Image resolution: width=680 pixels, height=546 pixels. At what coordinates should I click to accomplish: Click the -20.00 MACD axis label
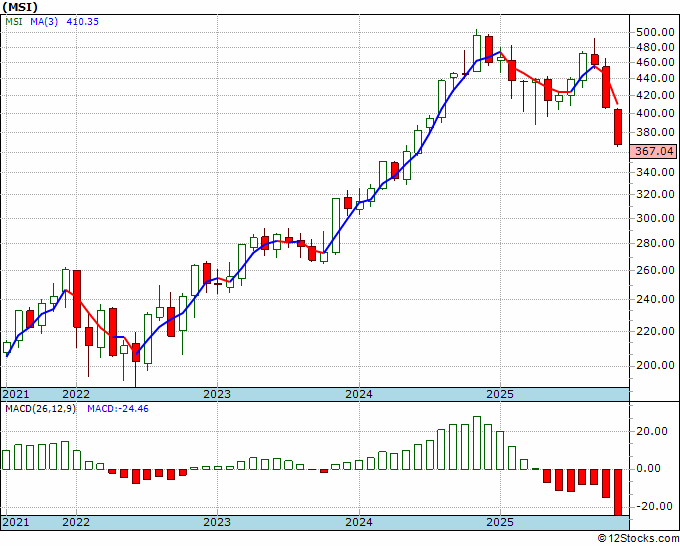coord(652,507)
